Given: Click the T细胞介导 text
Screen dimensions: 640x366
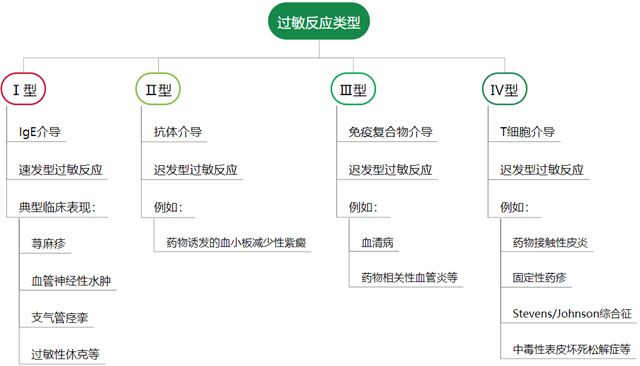Looking at the screenshot, I should pyautogui.click(x=527, y=132).
